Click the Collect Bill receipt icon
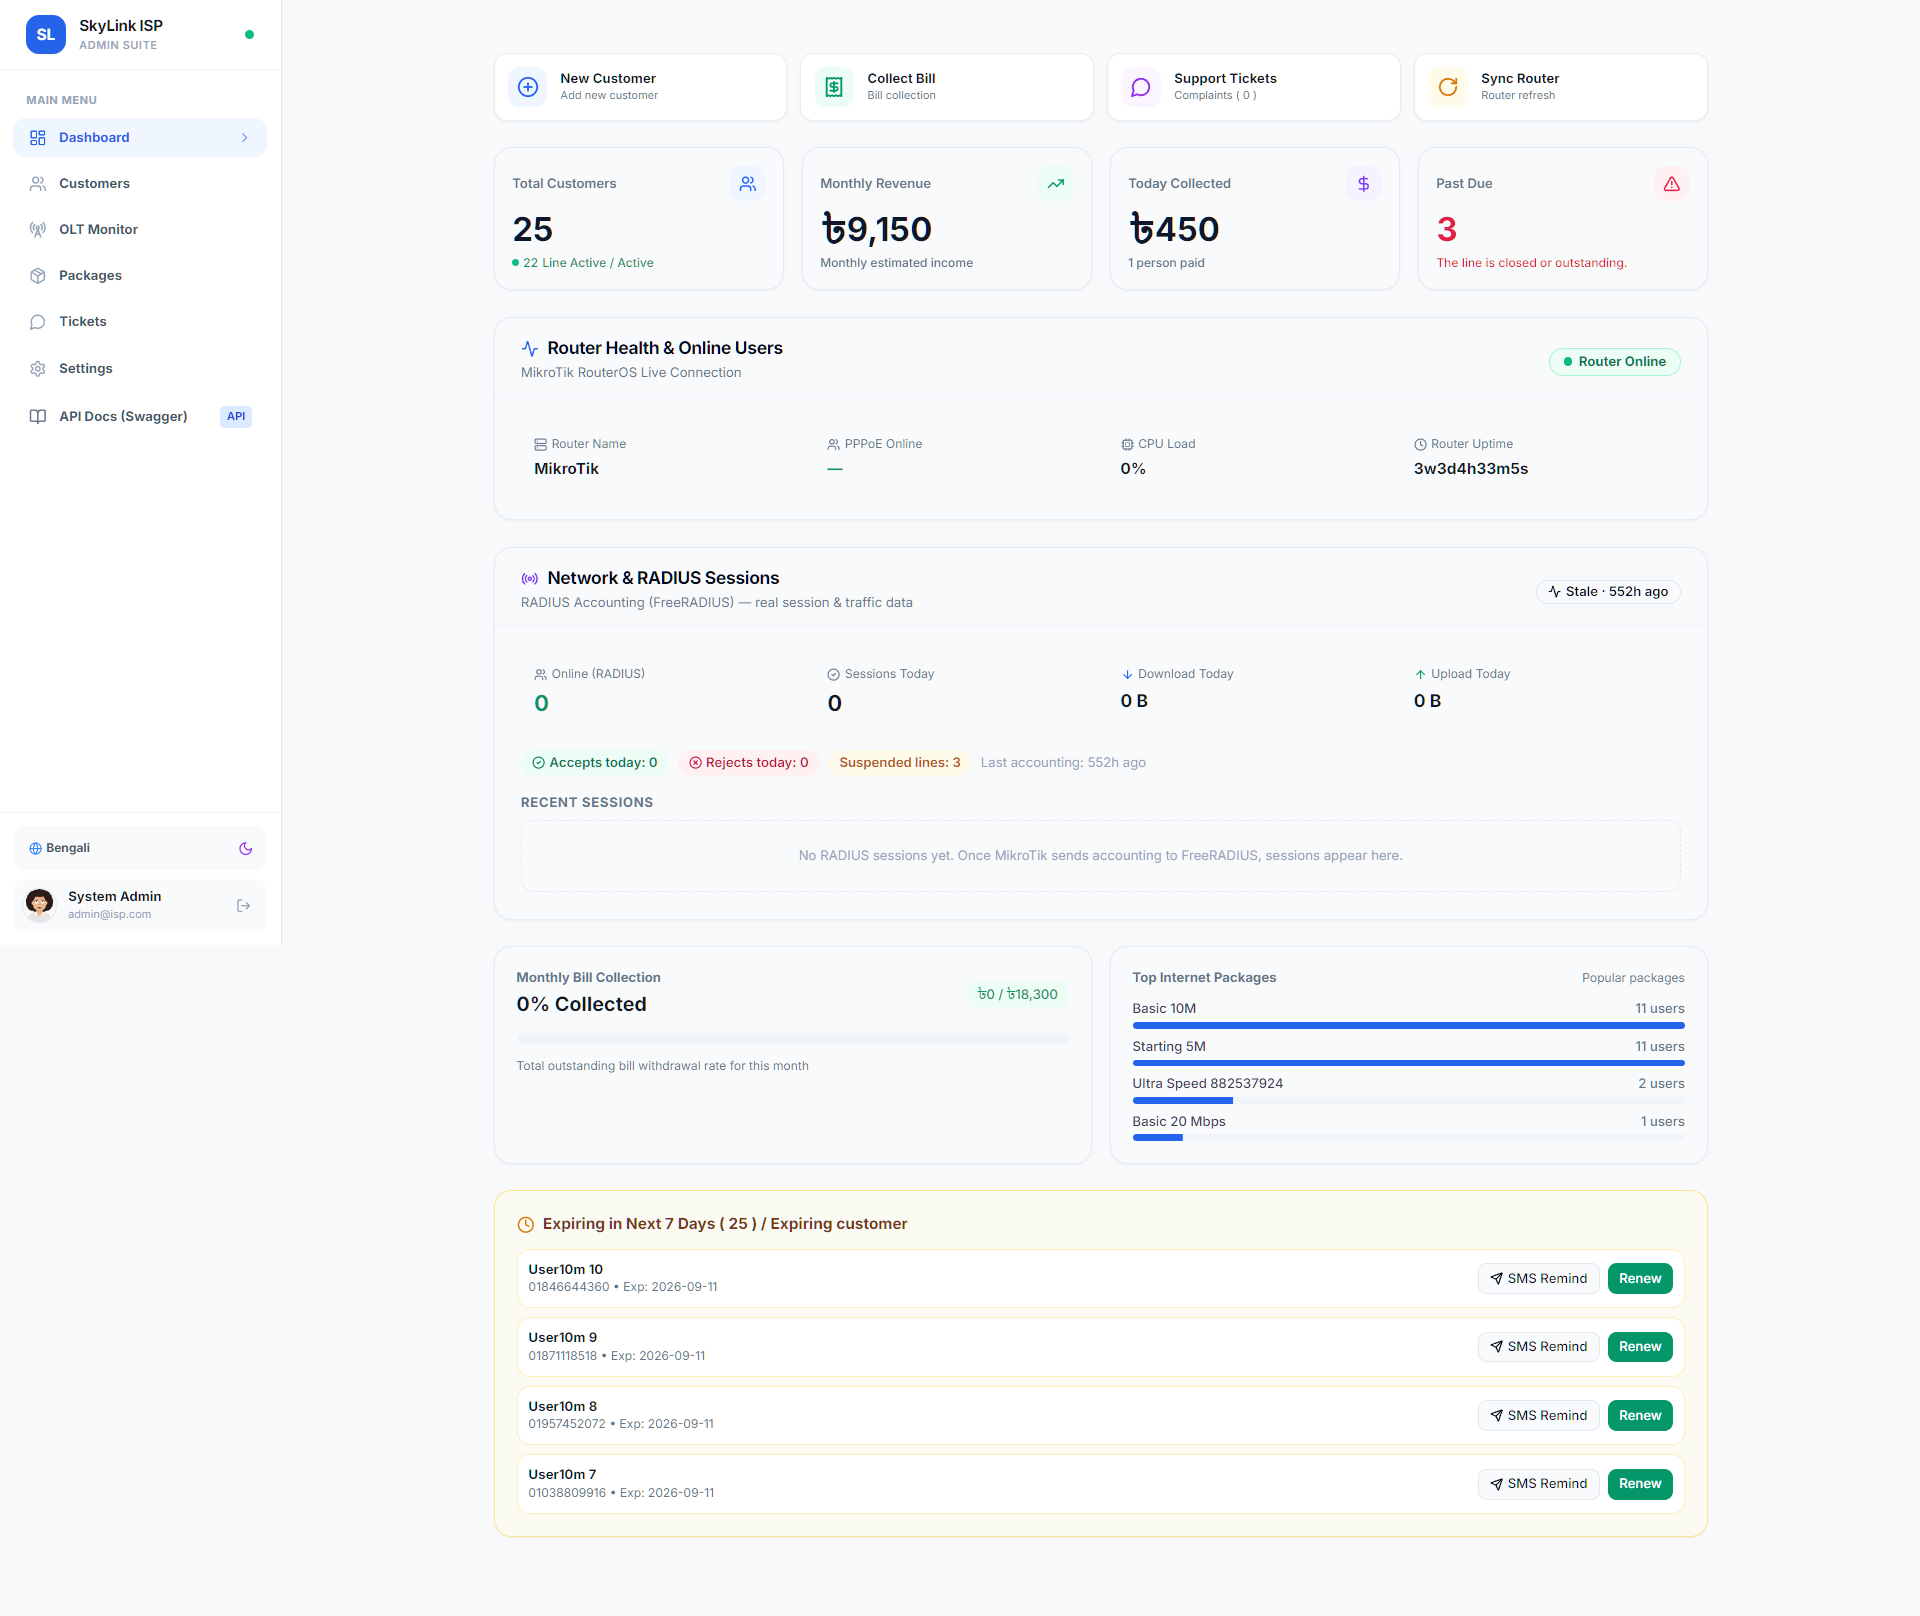The height and width of the screenshot is (1616, 1920). pyautogui.click(x=834, y=88)
